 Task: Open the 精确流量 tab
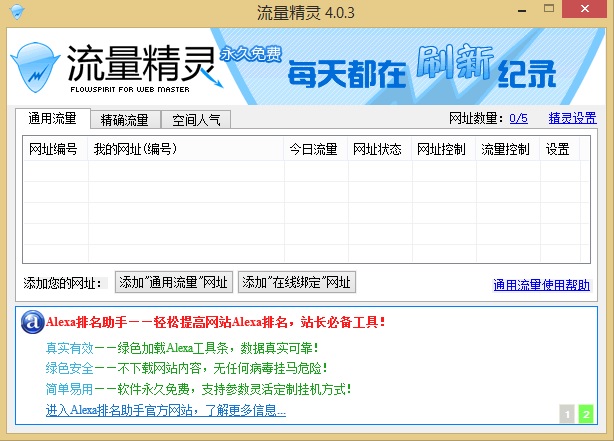(x=125, y=119)
